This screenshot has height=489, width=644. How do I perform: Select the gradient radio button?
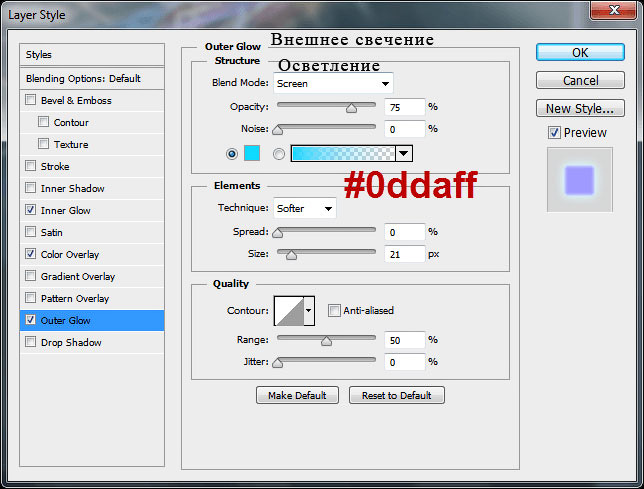278,154
